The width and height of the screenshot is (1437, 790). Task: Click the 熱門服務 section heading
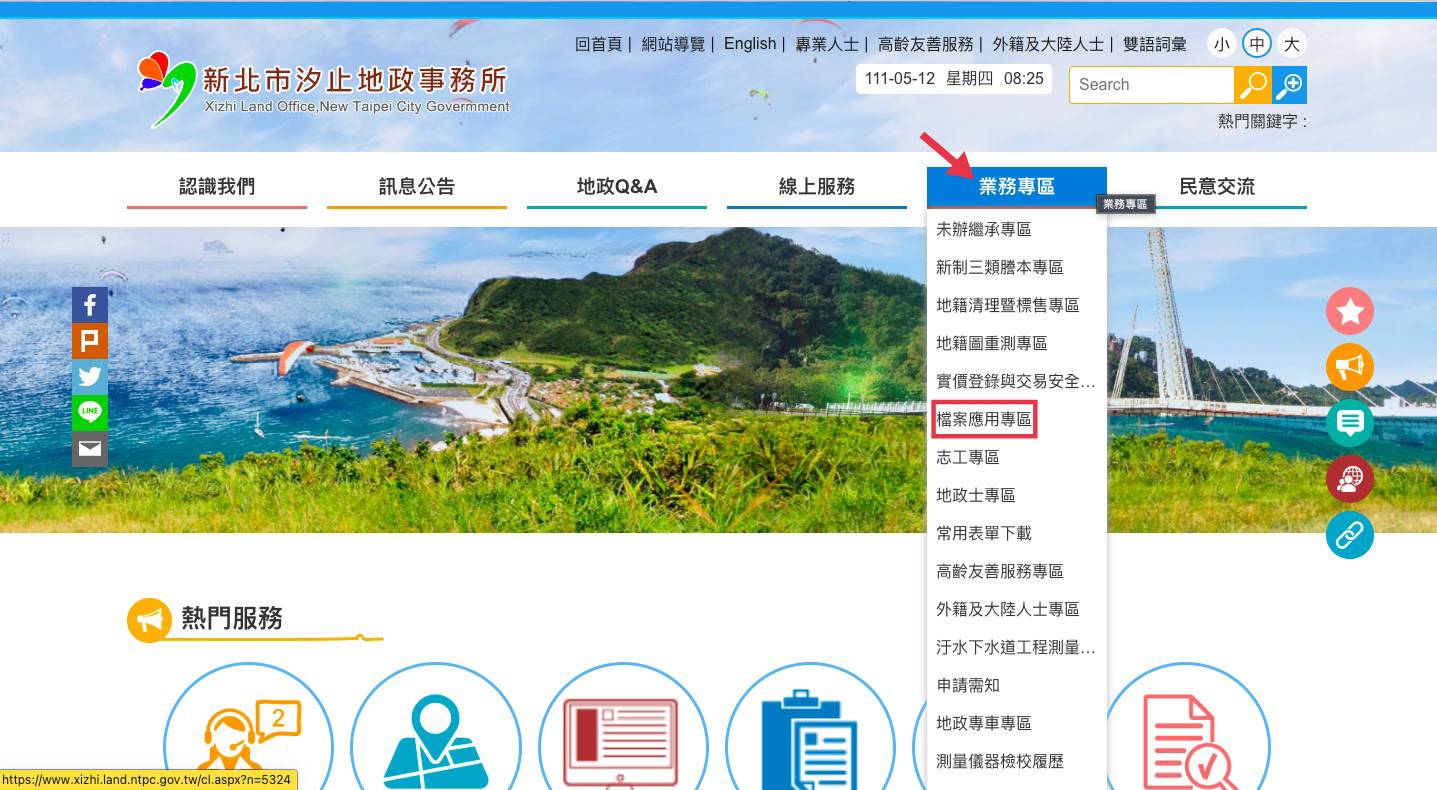(x=232, y=619)
